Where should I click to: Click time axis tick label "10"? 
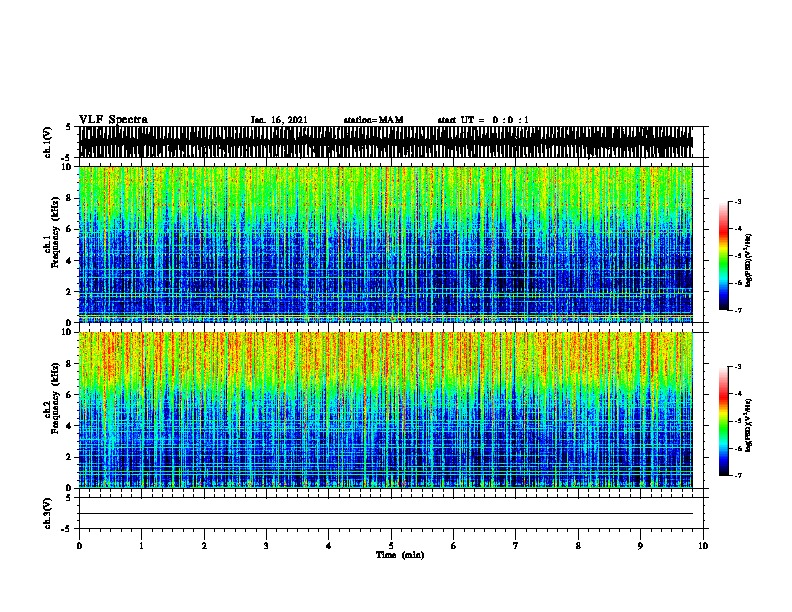(703, 546)
